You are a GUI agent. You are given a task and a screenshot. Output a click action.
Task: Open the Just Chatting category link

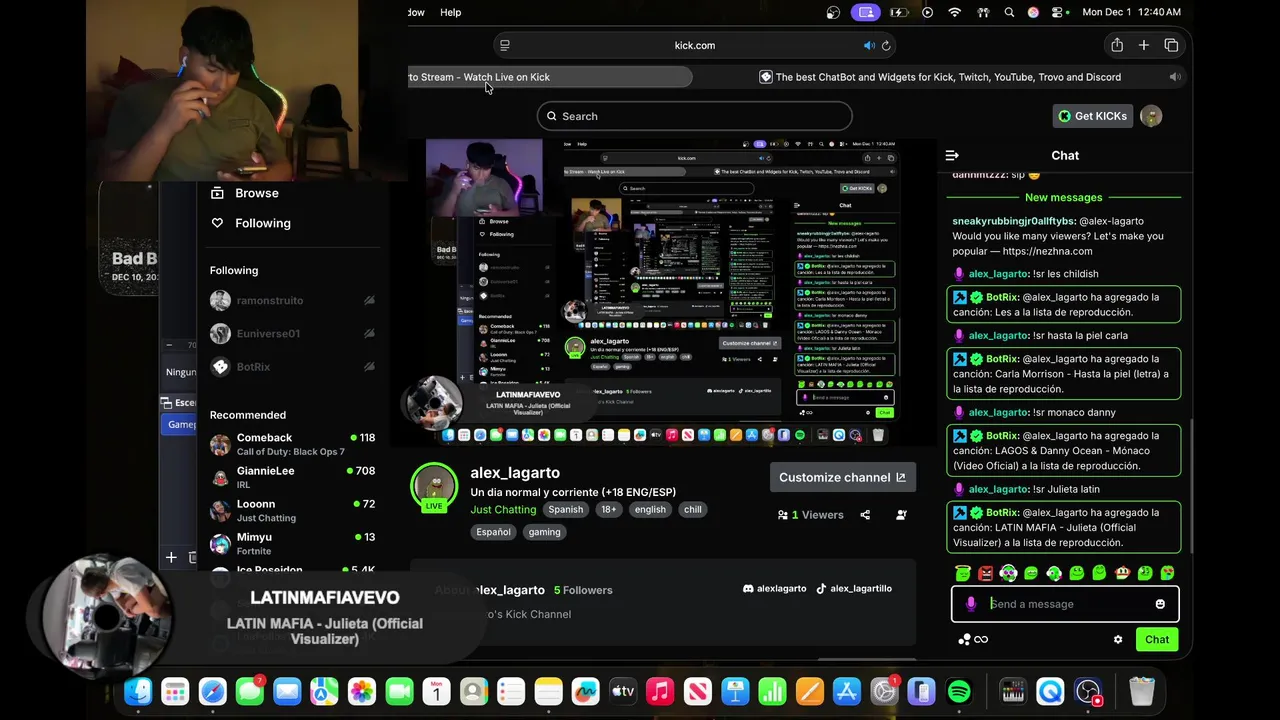point(503,509)
